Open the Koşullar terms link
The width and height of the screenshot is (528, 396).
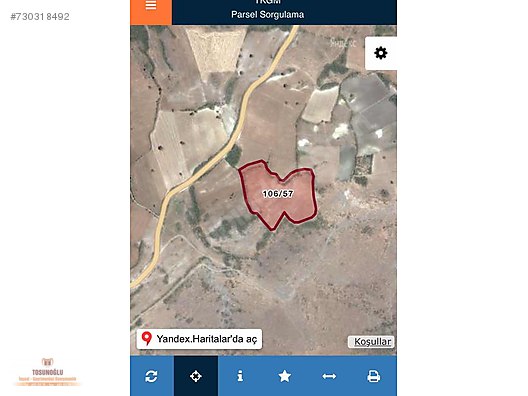coord(371,342)
